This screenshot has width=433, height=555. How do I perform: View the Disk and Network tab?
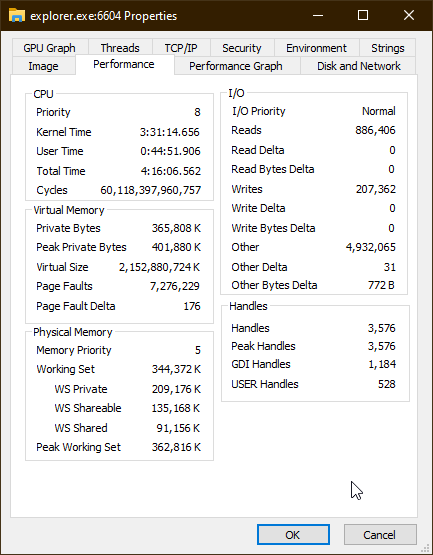(358, 66)
